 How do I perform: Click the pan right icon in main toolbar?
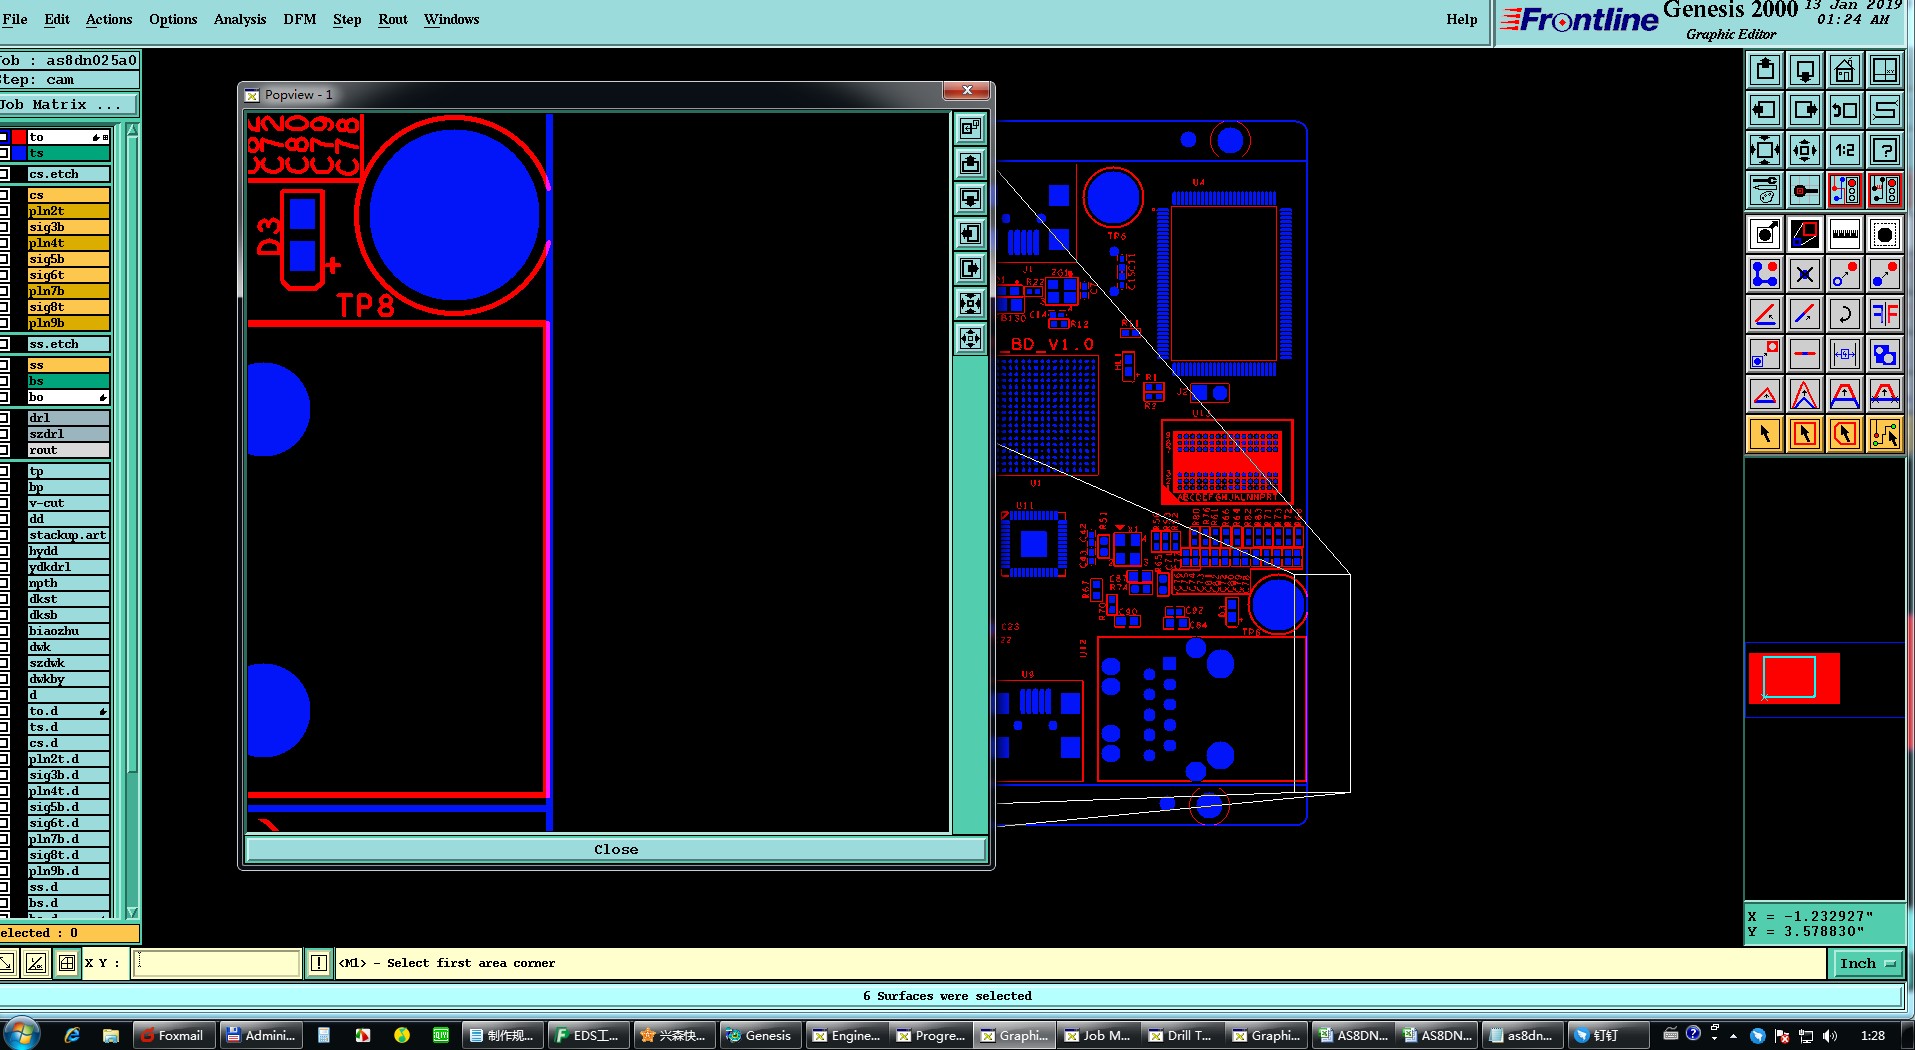1805,110
